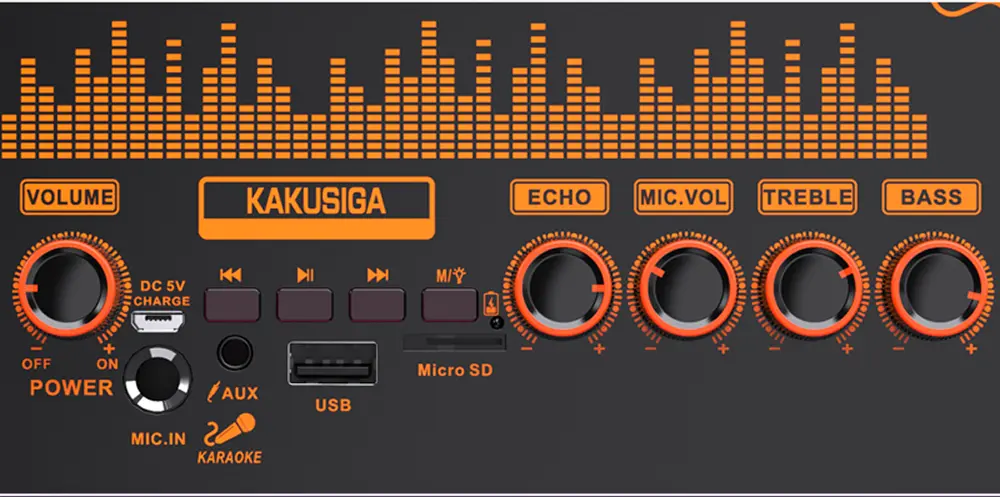This screenshot has width=1000, height=497.
Task: Click the KAKUSIGA brand display
Action: [x=316, y=201]
